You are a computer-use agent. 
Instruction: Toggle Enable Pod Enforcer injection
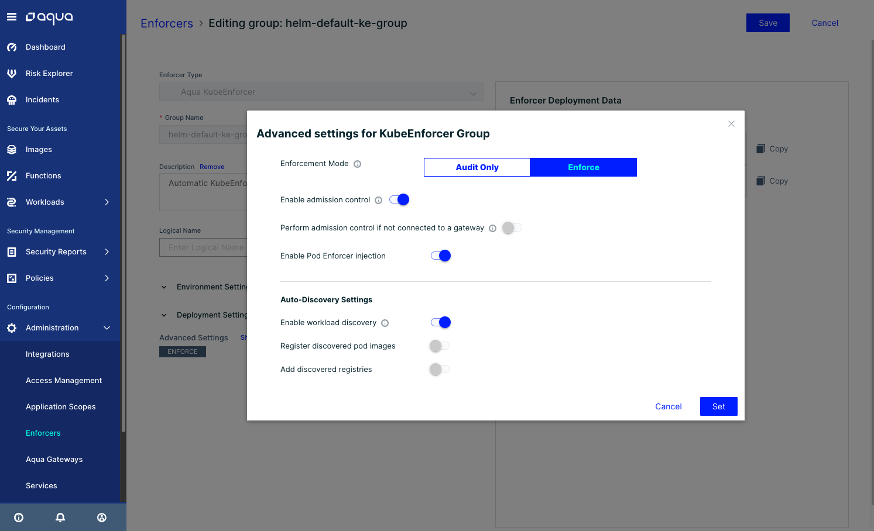(x=441, y=256)
